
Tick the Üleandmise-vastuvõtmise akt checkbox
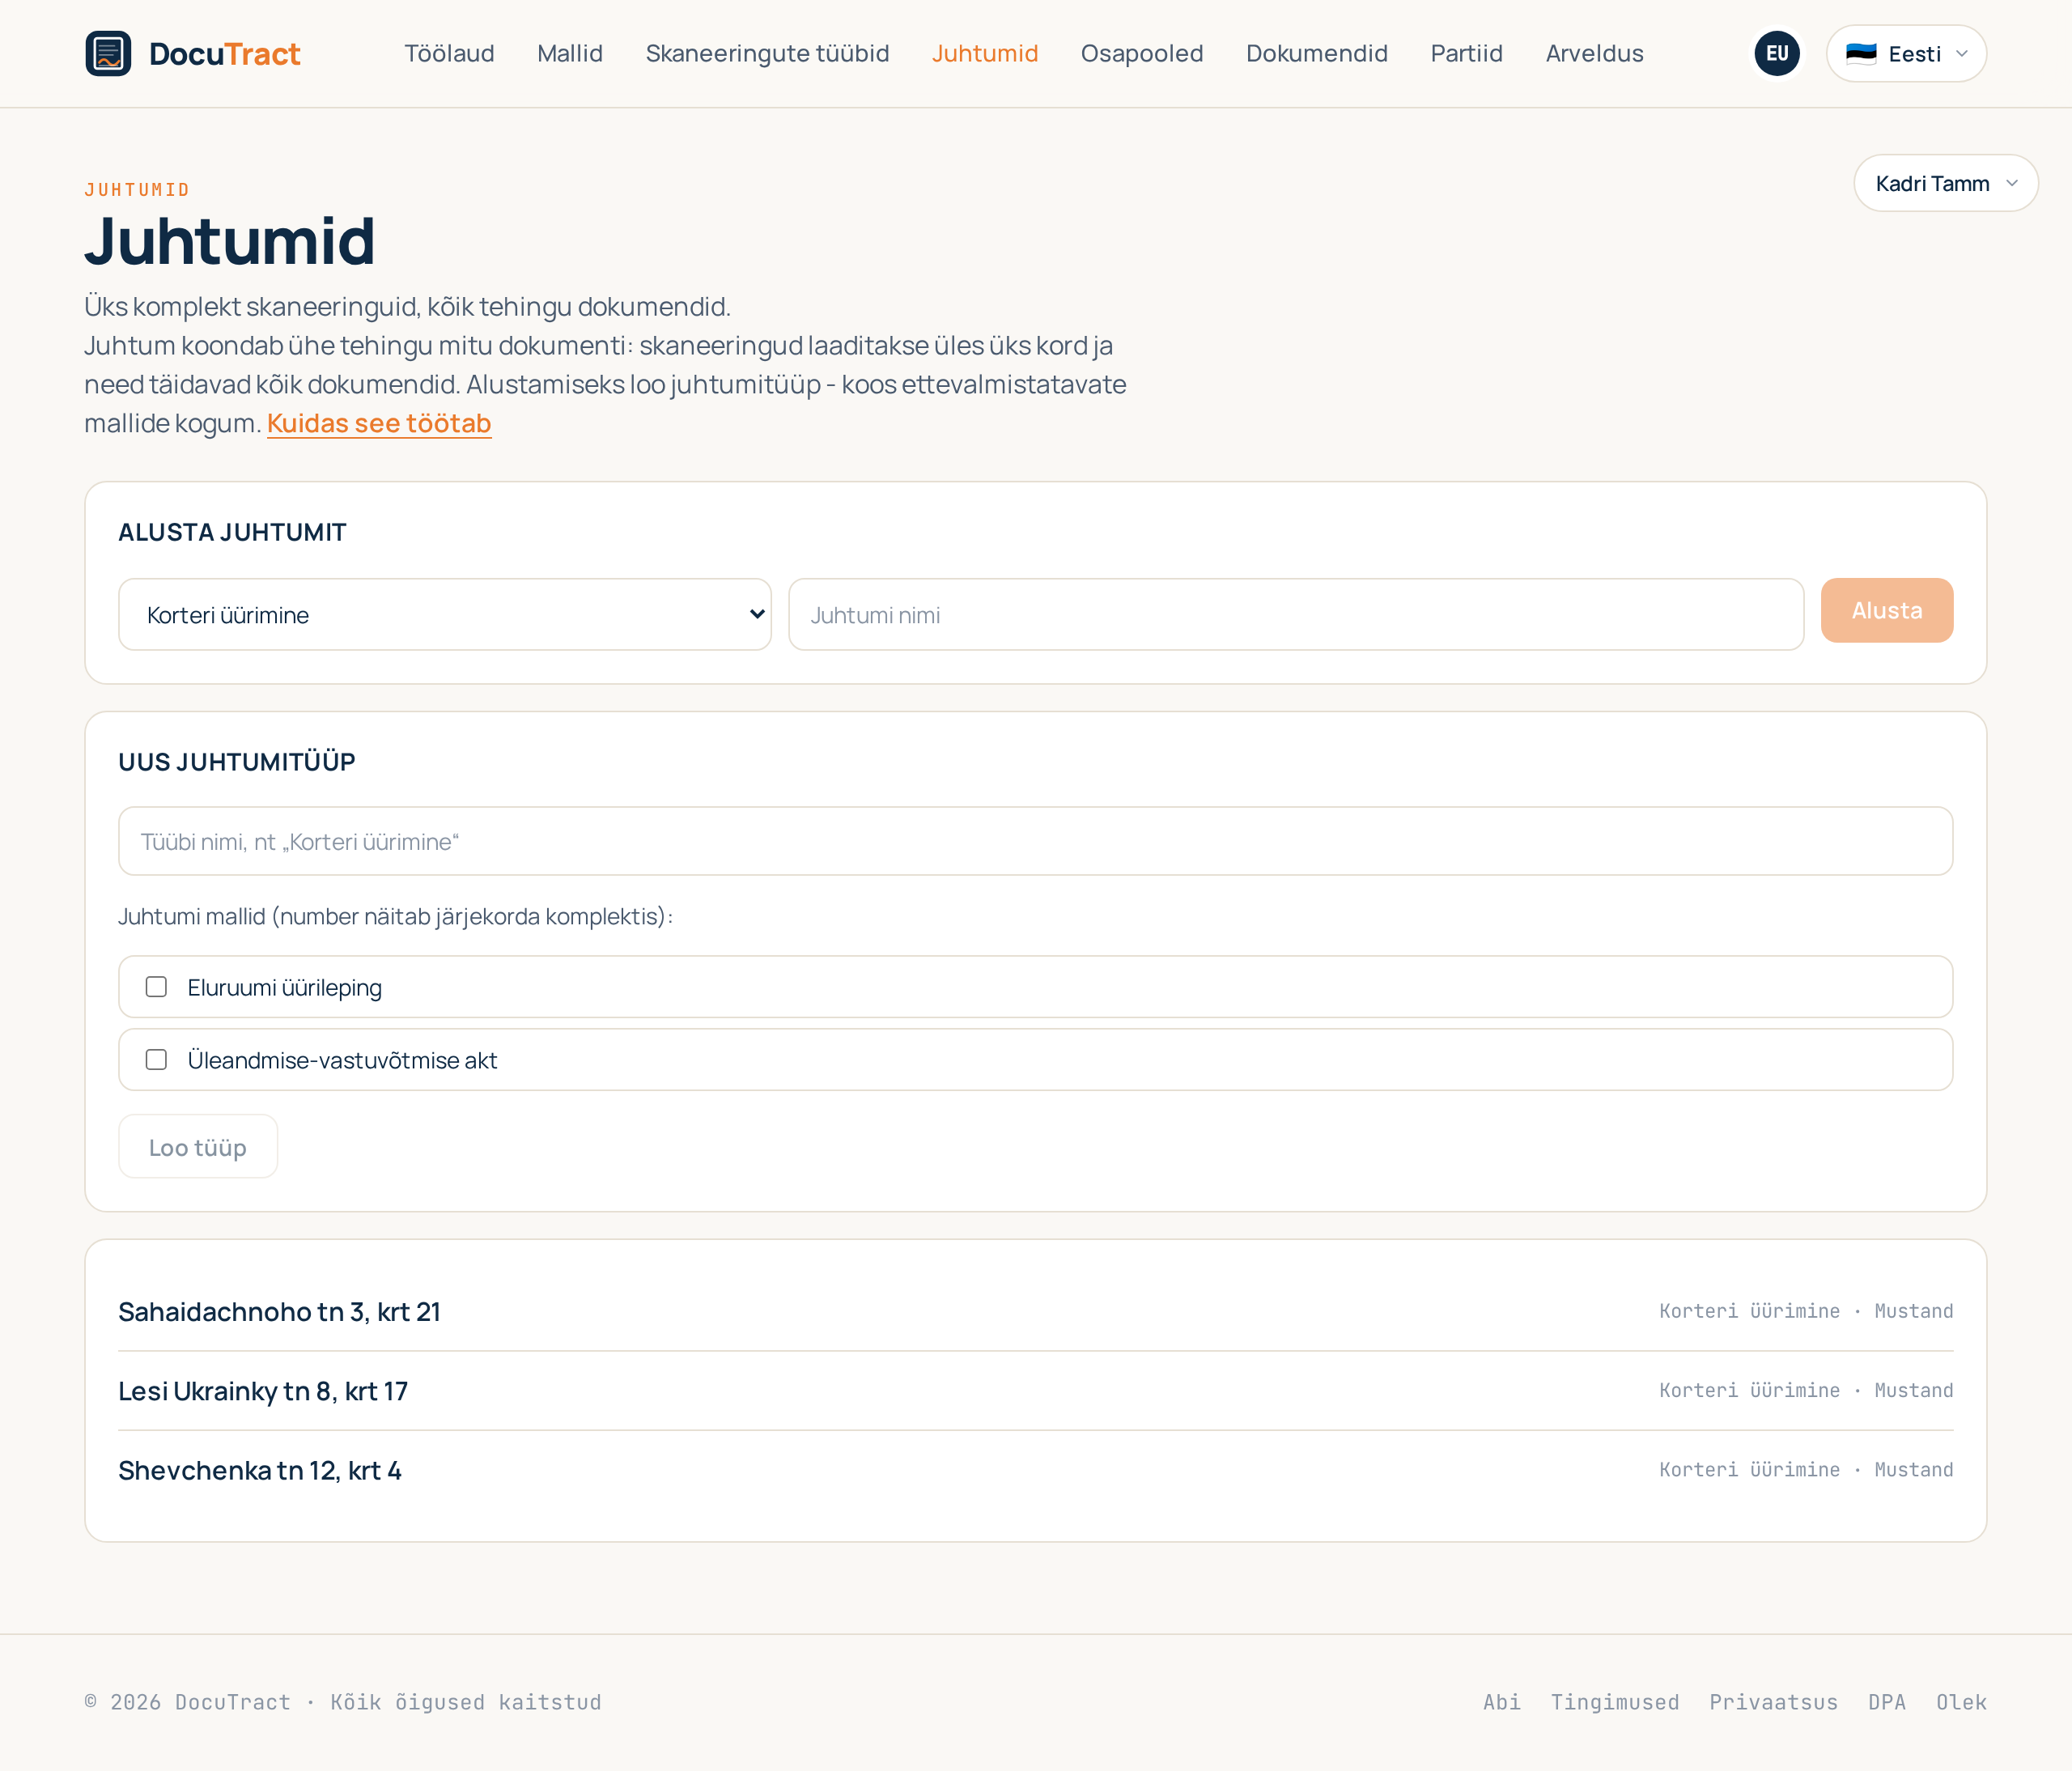(x=156, y=1060)
